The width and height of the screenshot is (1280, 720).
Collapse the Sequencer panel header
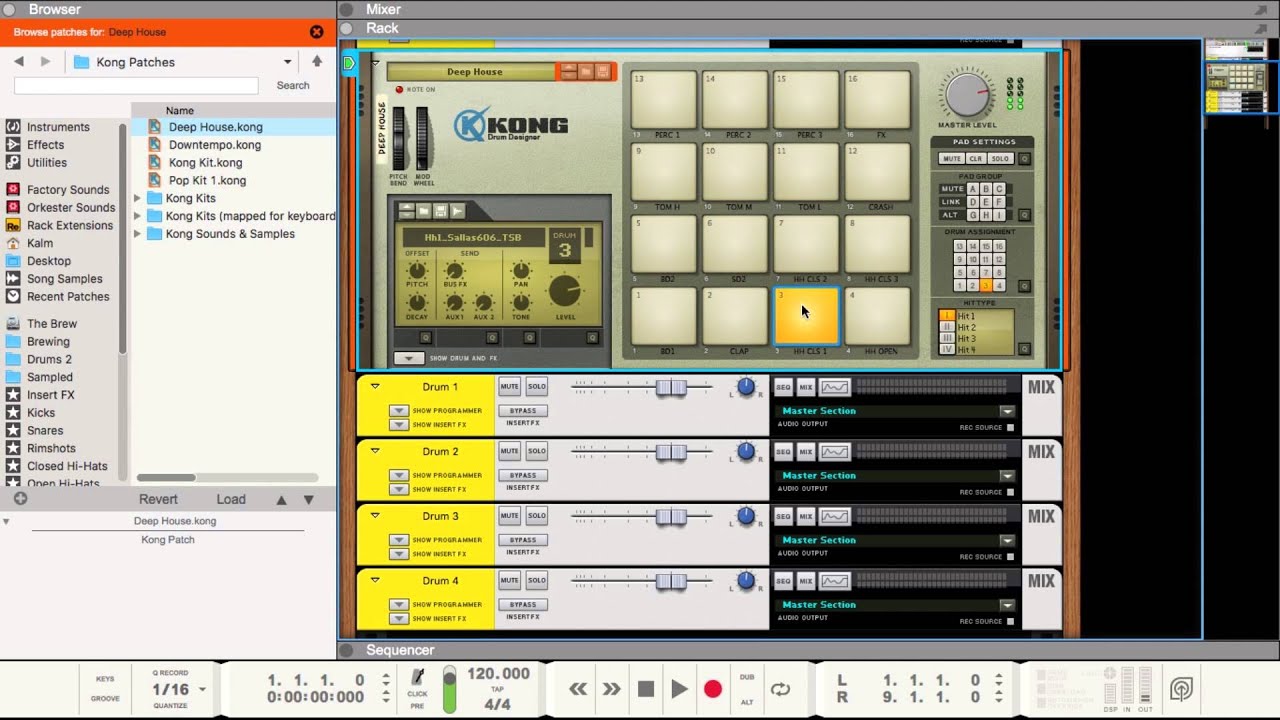[x=347, y=650]
